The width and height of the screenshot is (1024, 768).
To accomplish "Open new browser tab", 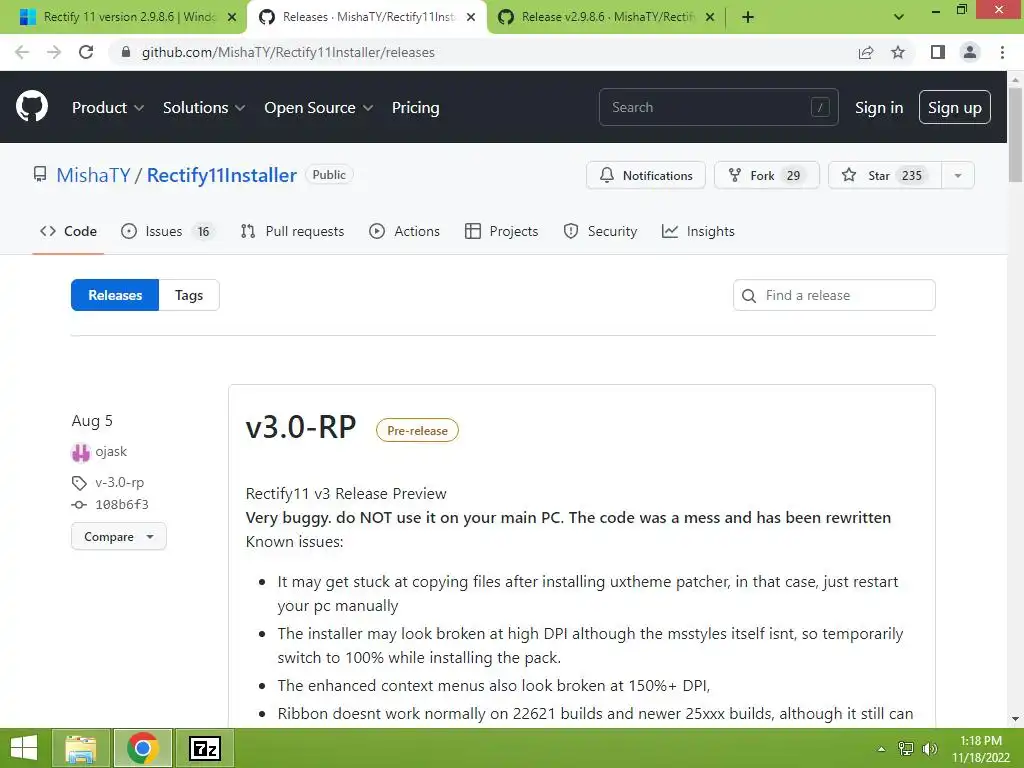I will (x=748, y=17).
